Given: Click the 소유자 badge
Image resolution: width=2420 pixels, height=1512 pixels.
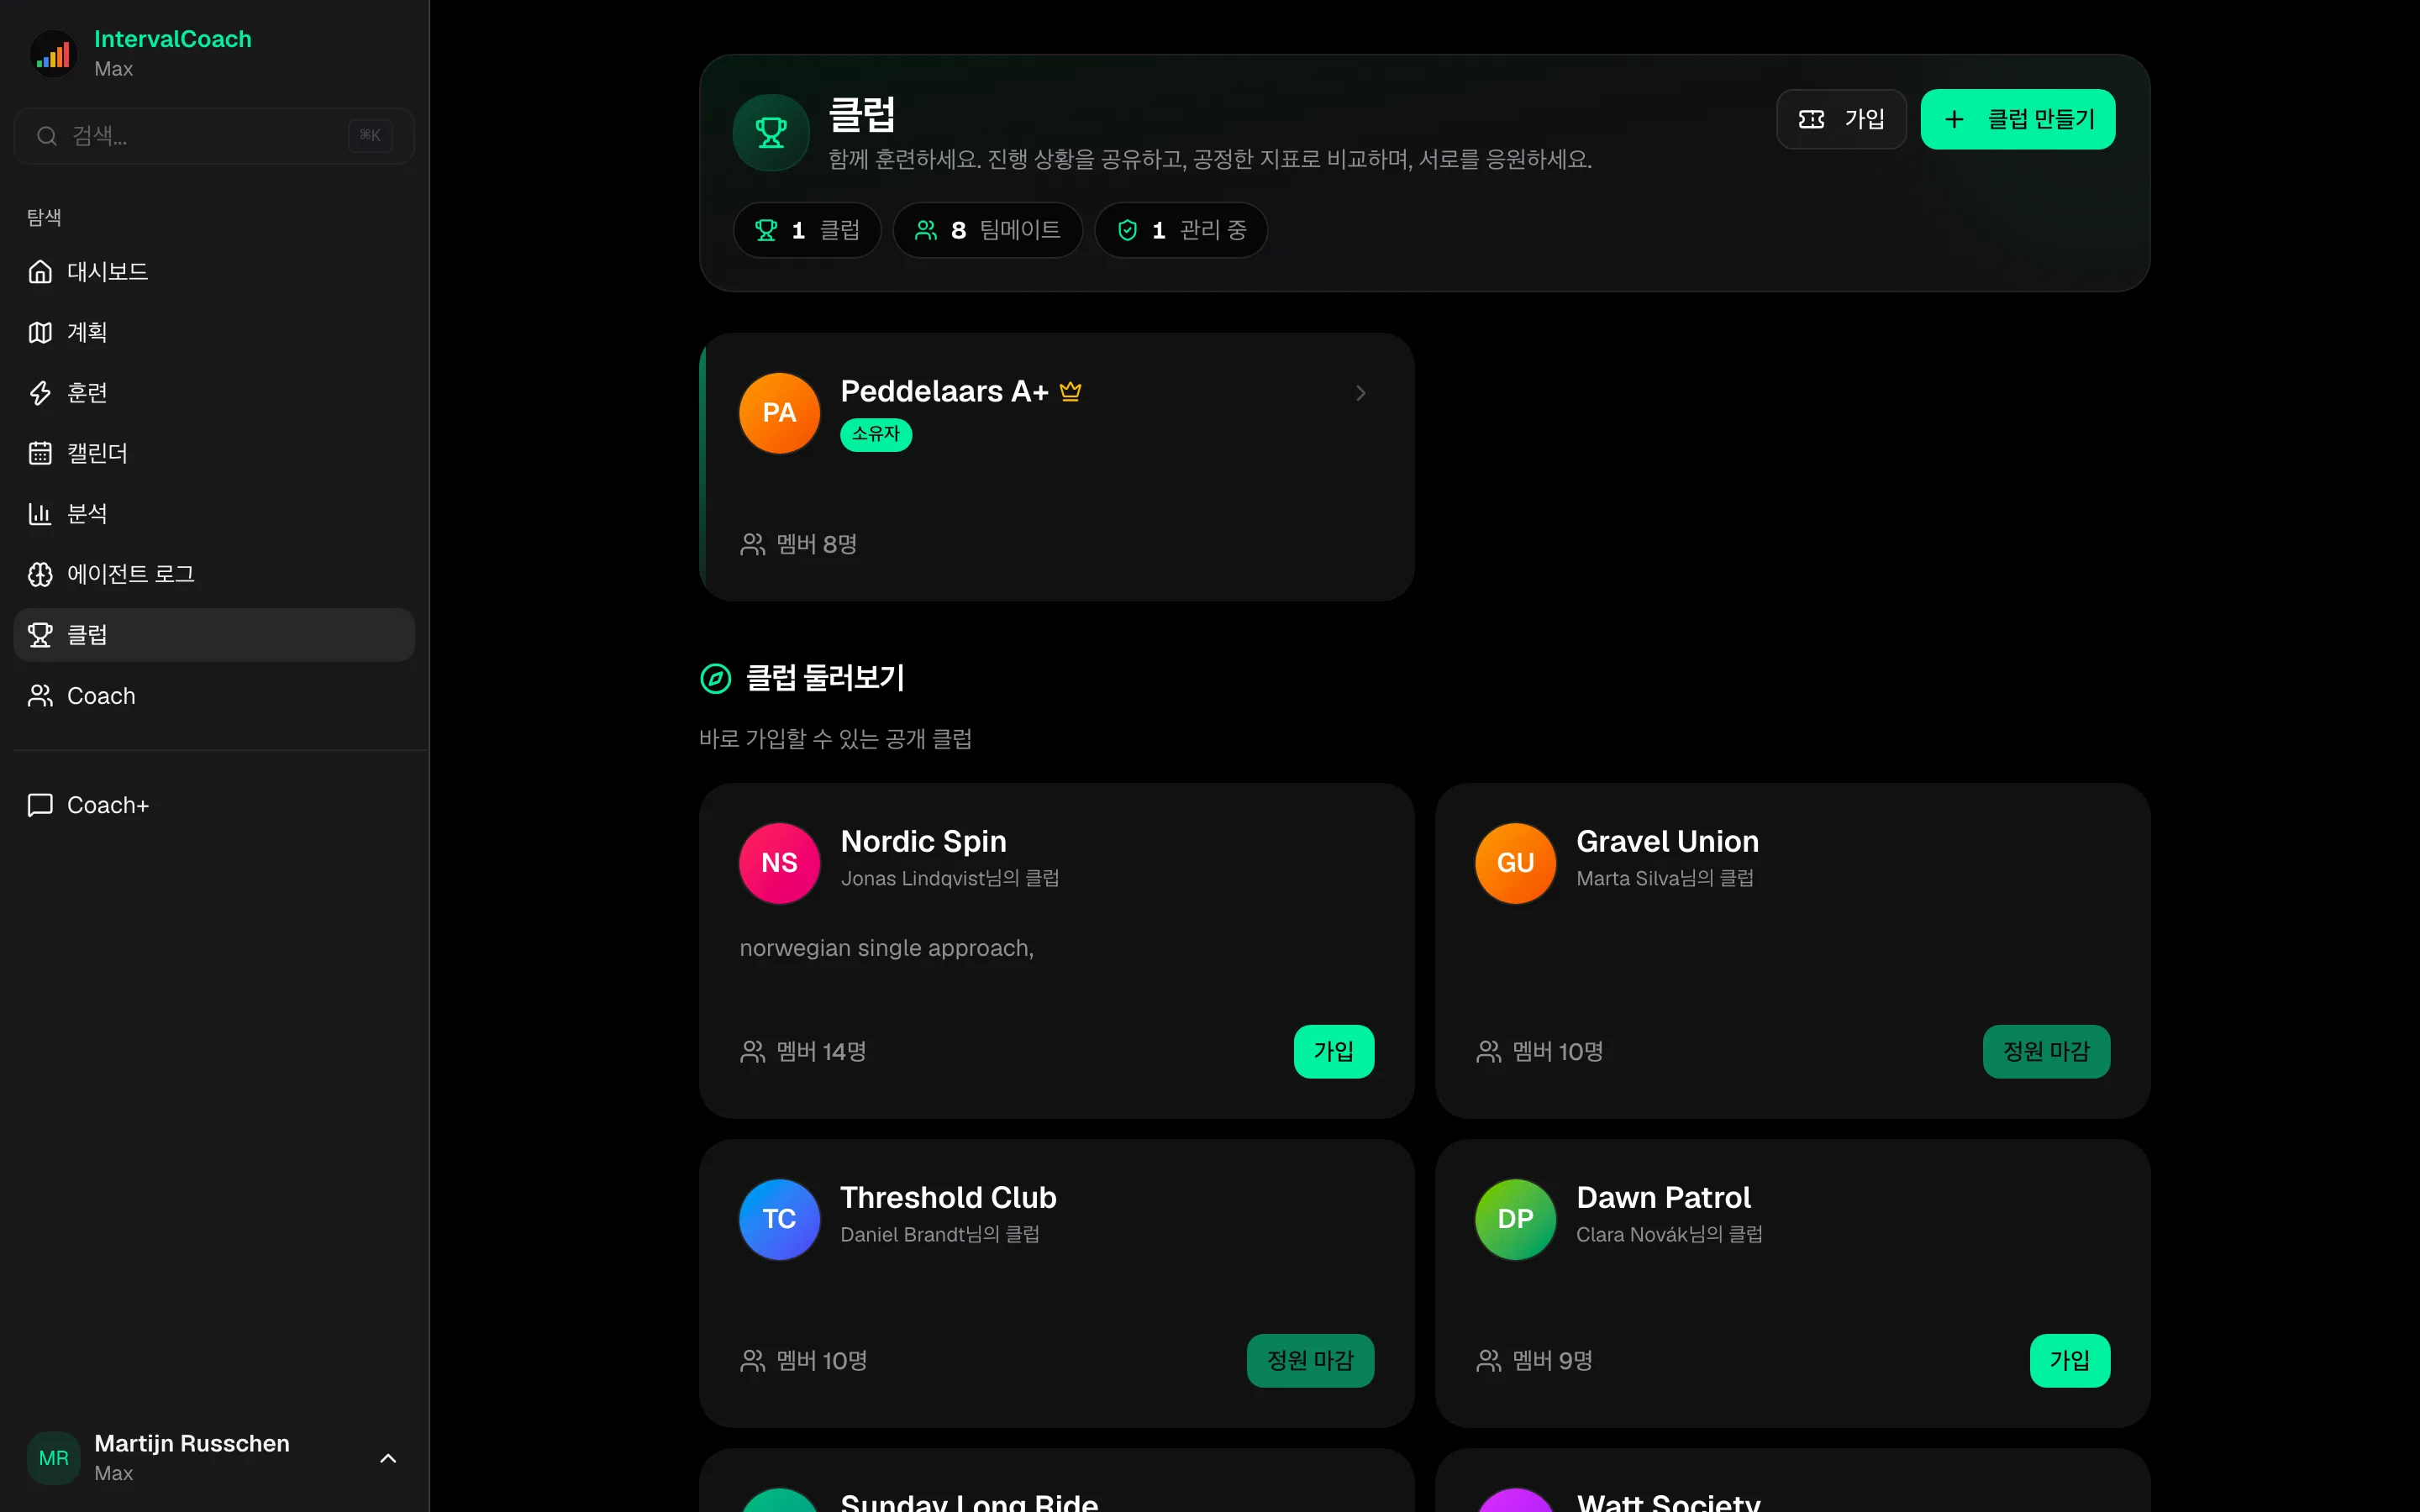Looking at the screenshot, I should (x=876, y=435).
